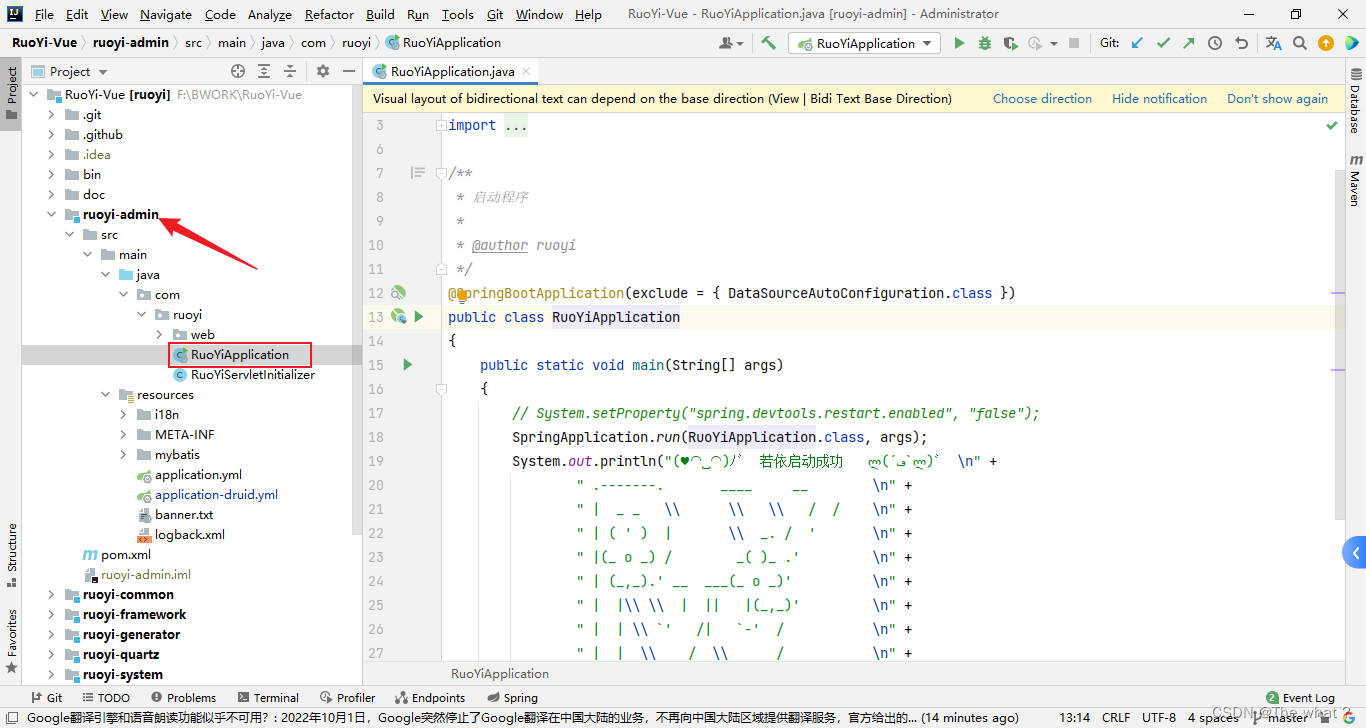Image resolution: width=1366 pixels, height=728 pixels.
Task: Click the greyed-out Stop square icon
Action: 1074,43
